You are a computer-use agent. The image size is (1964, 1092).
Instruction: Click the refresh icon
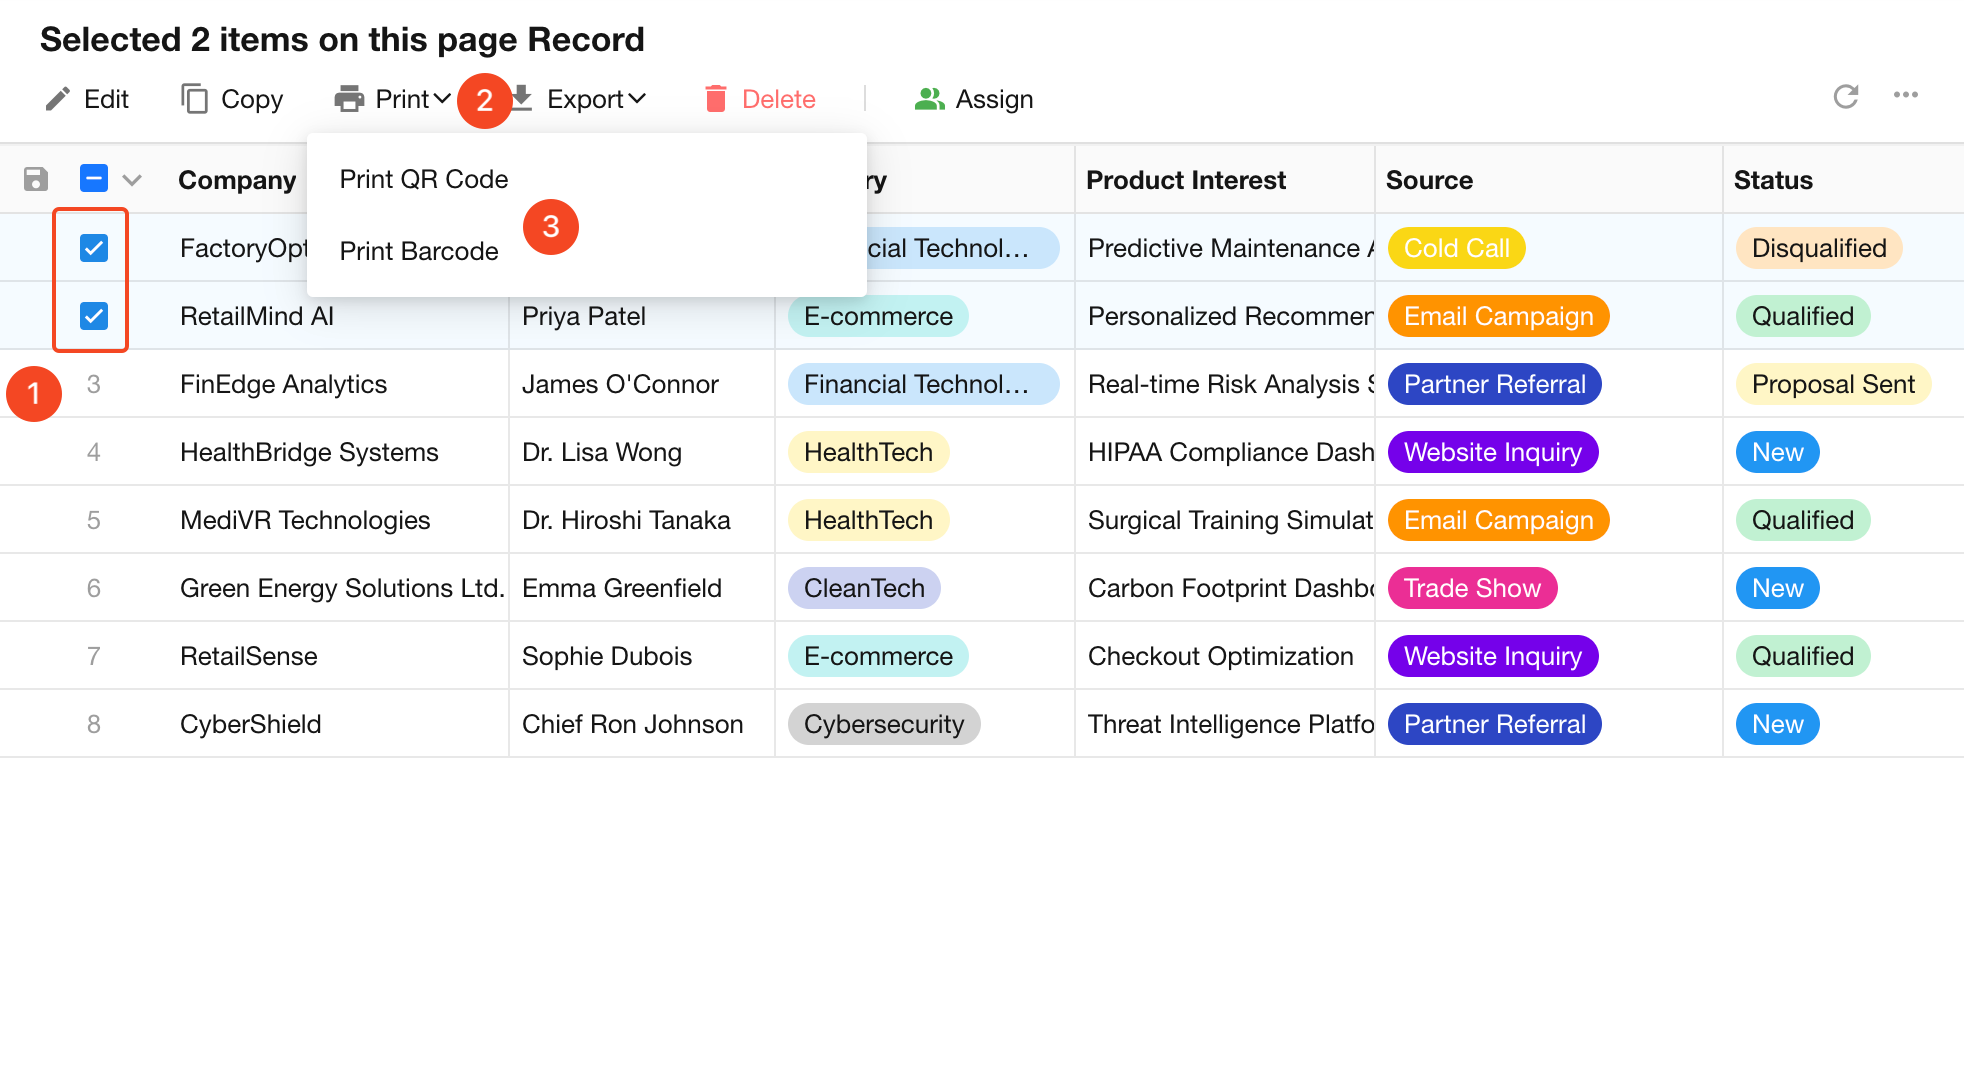tap(1845, 96)
